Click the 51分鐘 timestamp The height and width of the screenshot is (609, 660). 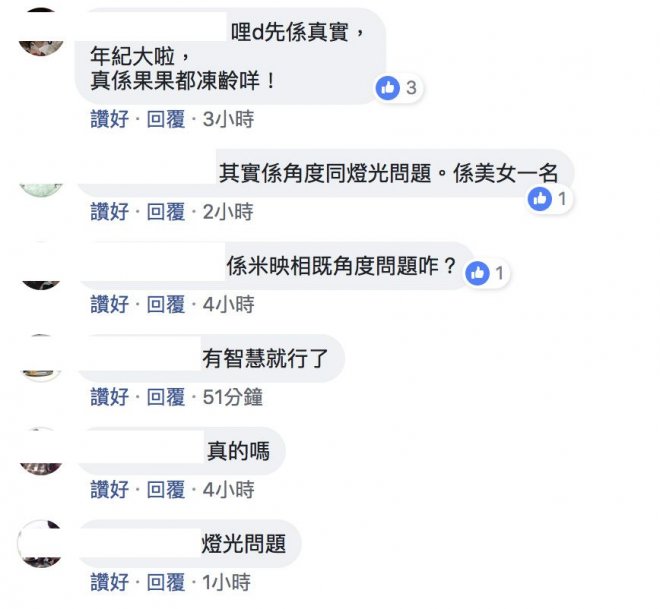tap(233, 397)
